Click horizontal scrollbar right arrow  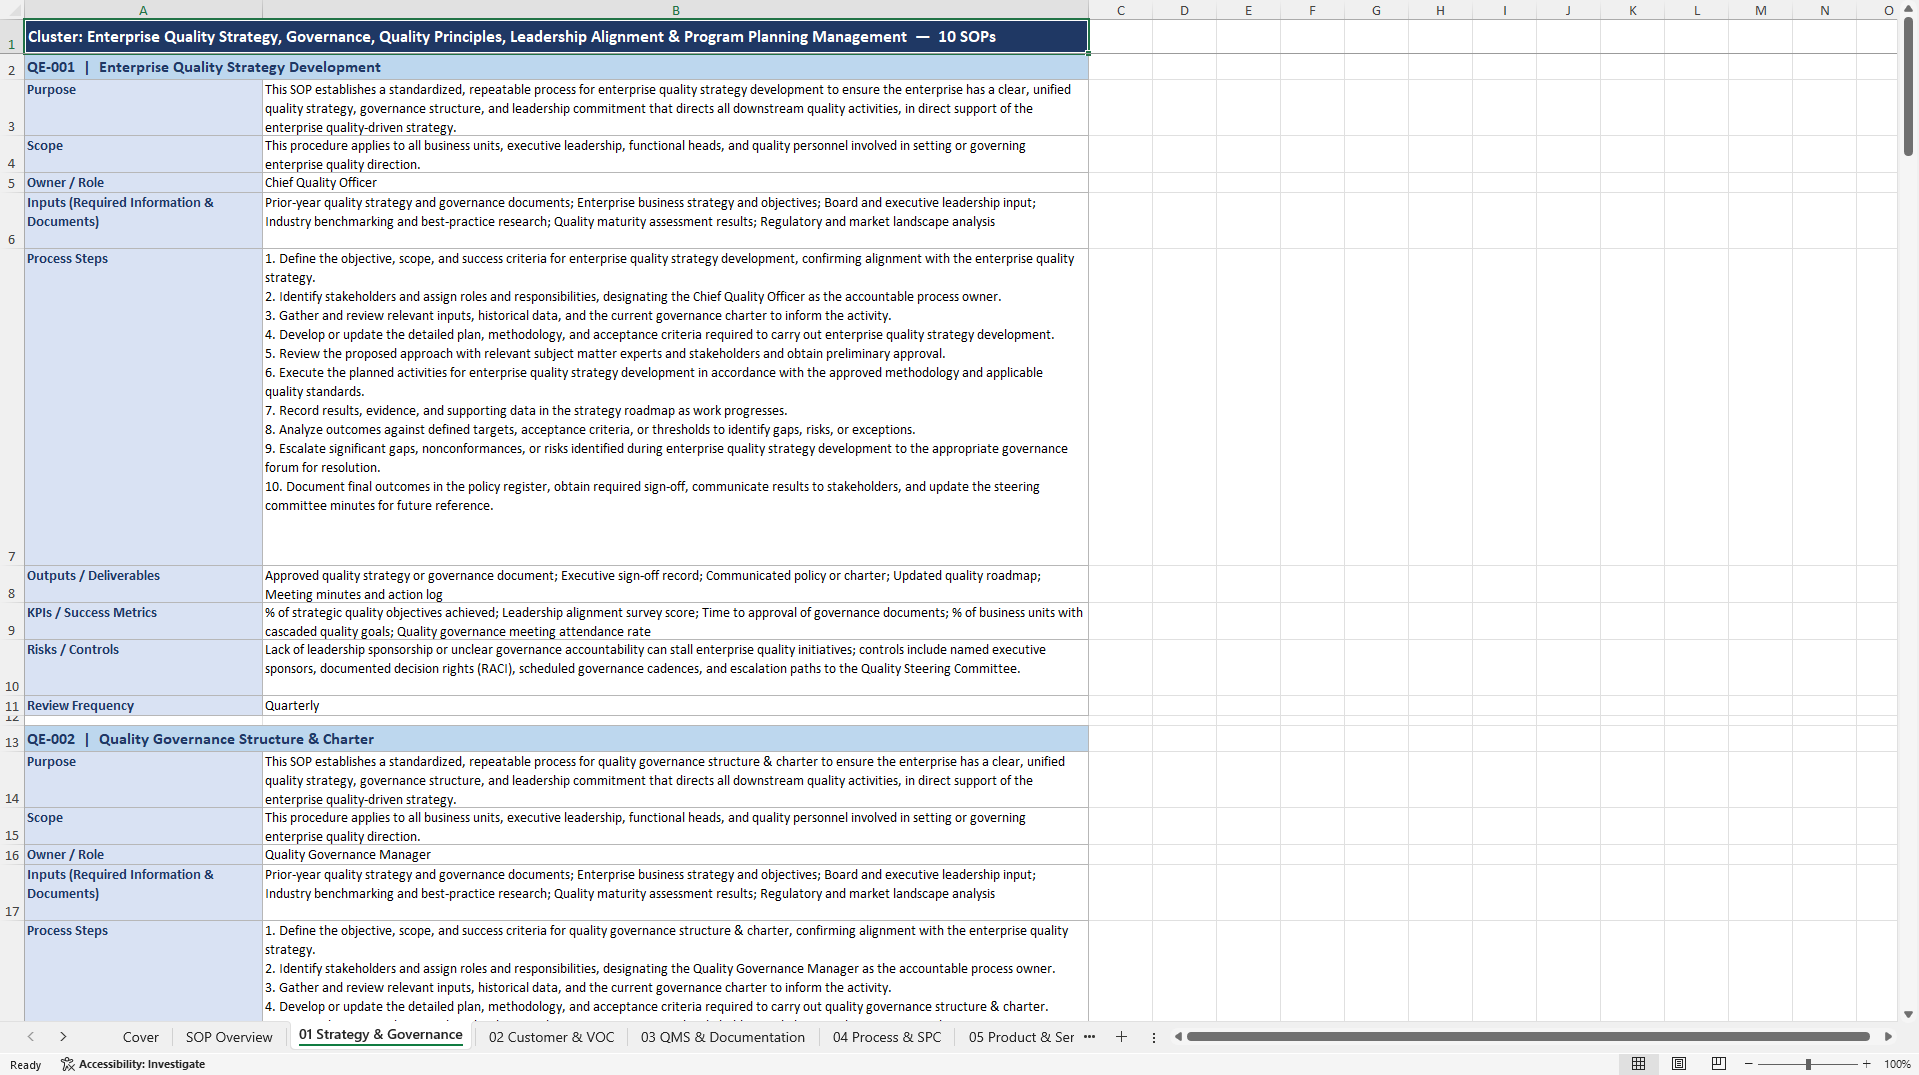pyautogui.click(x=1888, y=1037)
